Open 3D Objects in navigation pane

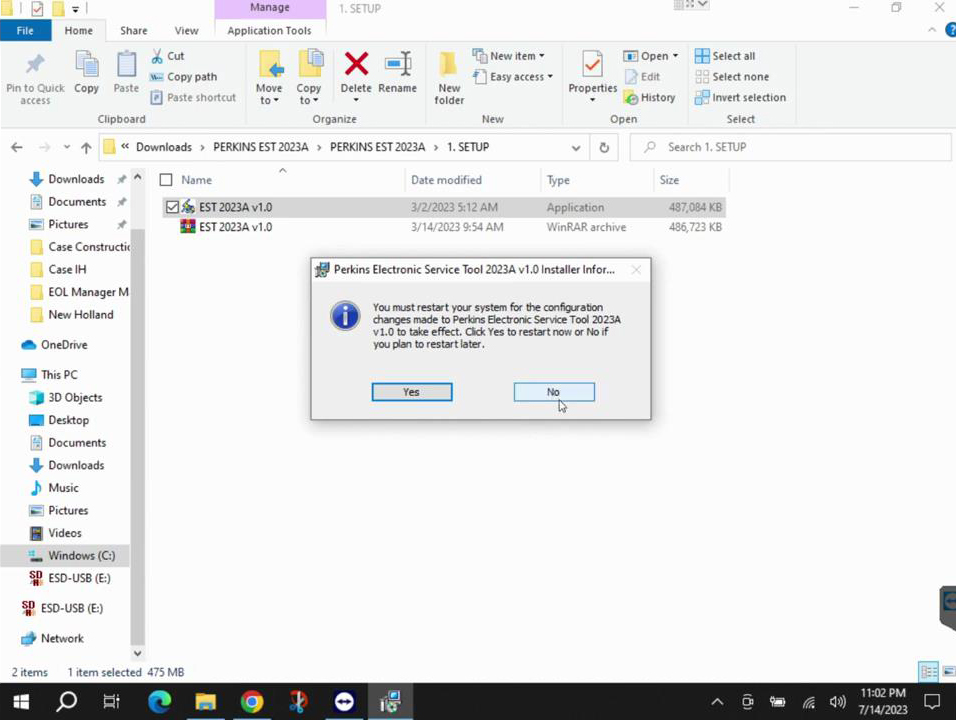[x=75, y=397]
